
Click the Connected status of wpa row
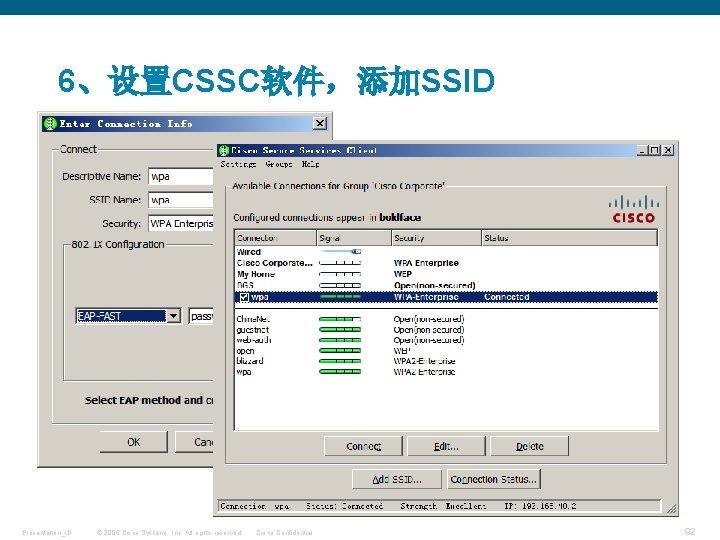pos(506,297)
